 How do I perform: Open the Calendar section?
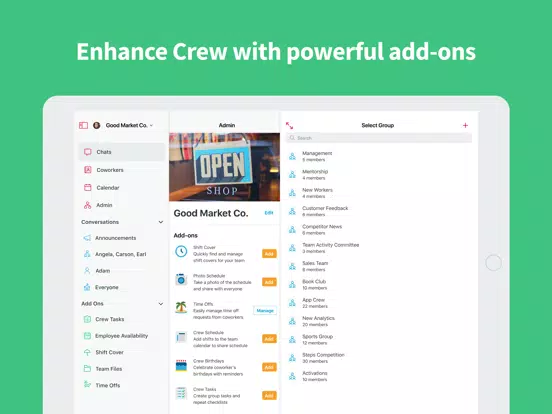point(121,188)
